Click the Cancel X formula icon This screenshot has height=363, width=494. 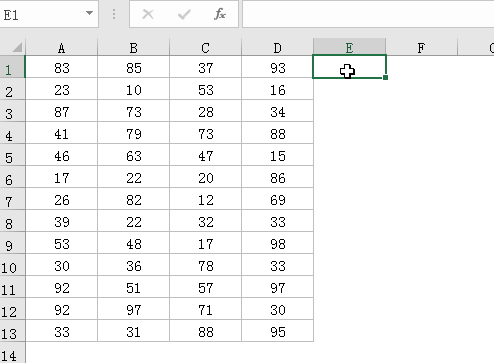pos(148,14)
